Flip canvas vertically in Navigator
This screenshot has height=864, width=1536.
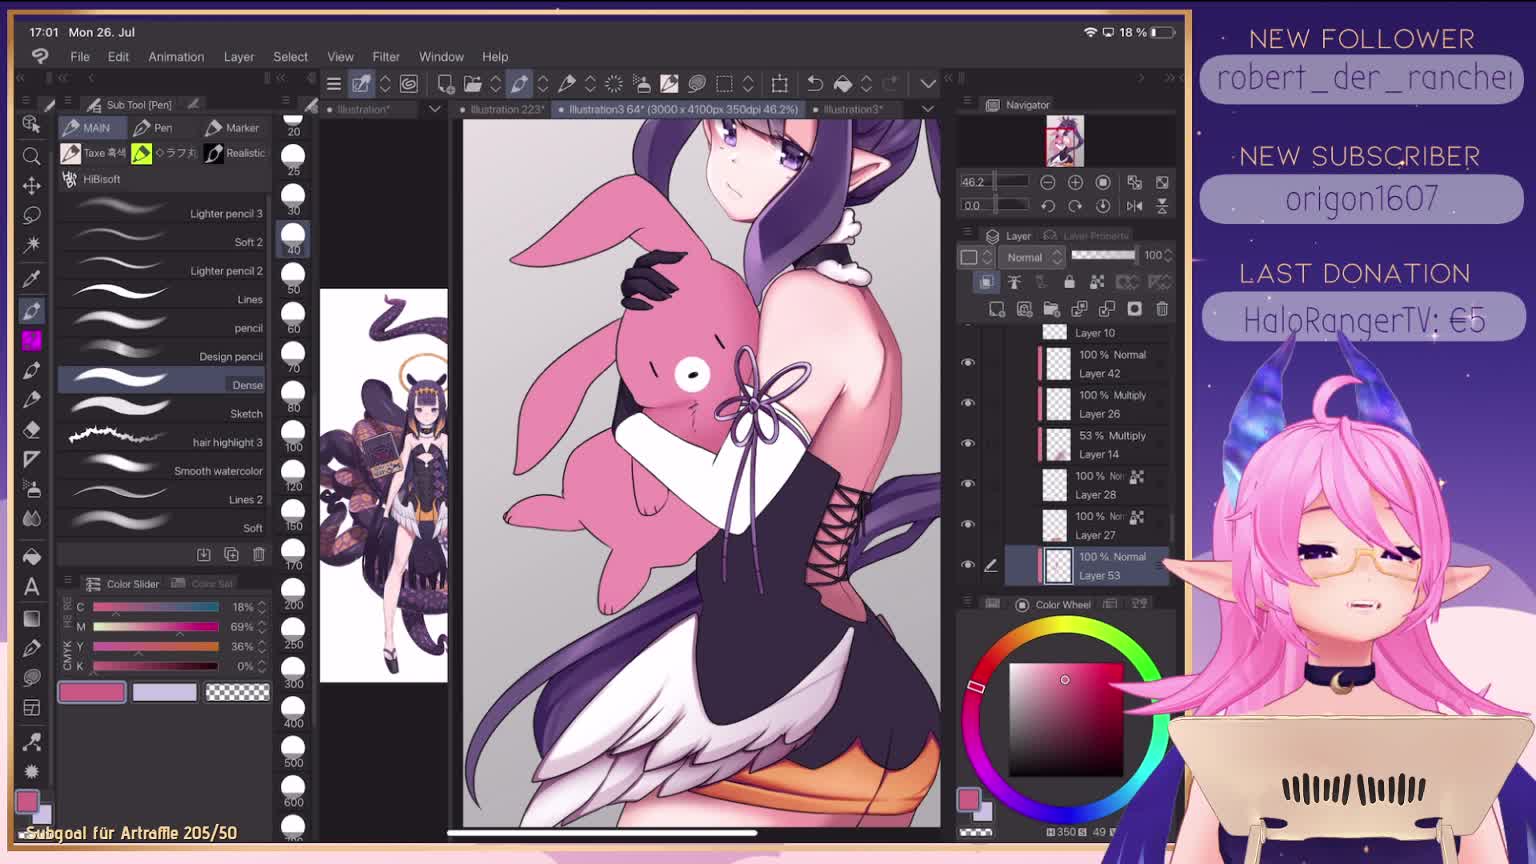click(1162, 206)
